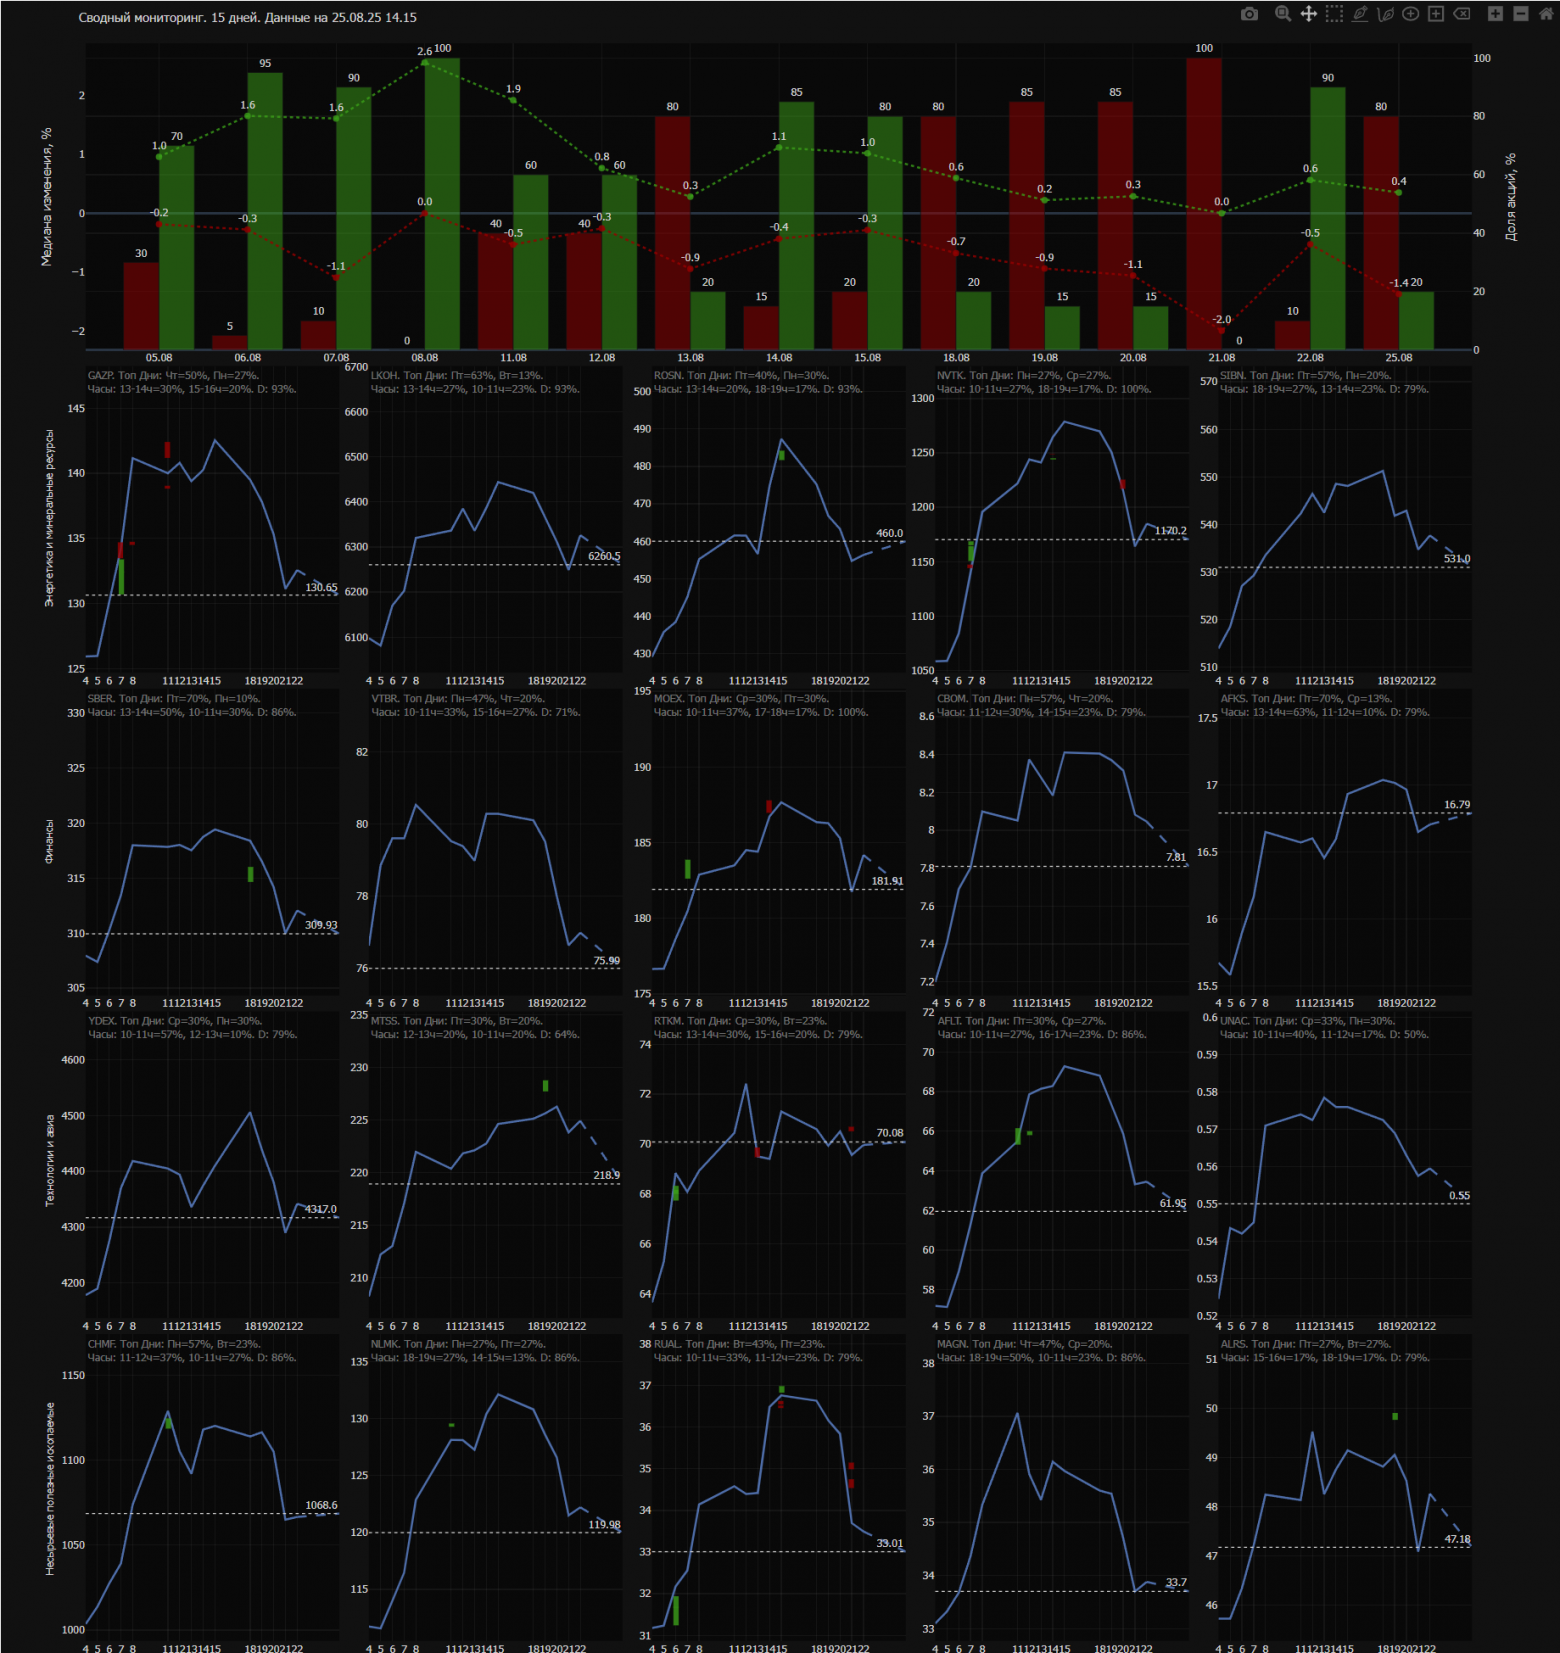Viewport: 1560px width, 1653px height.
Task: Click the tall green bar for 08.08
Action: pos(442,204)
